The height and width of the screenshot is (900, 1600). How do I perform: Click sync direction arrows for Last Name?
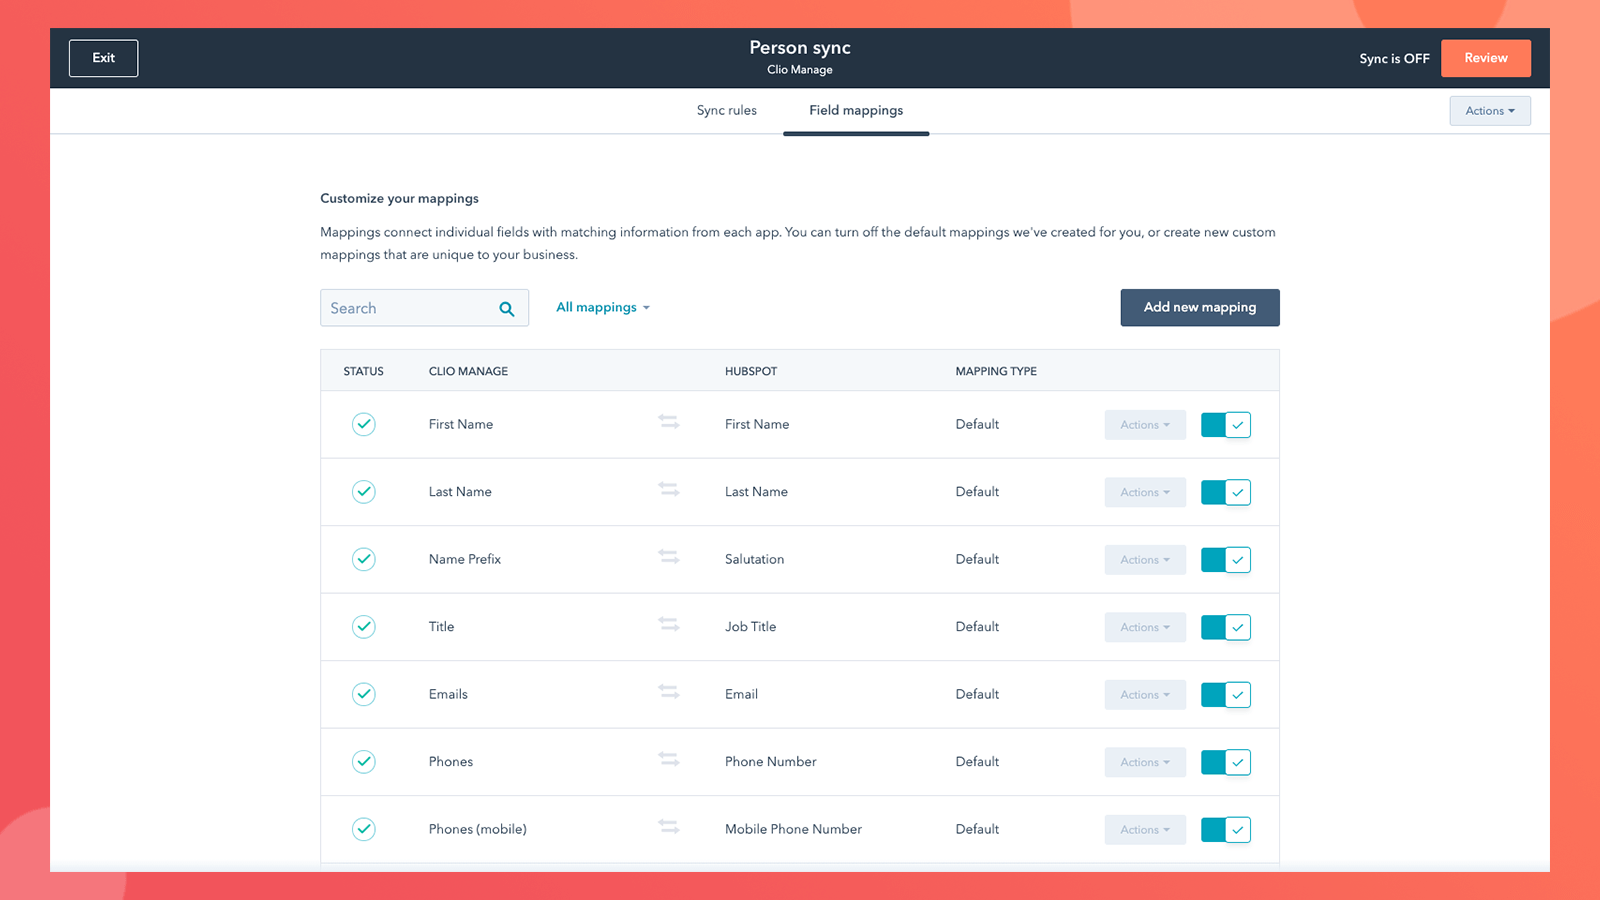[669, 490]
